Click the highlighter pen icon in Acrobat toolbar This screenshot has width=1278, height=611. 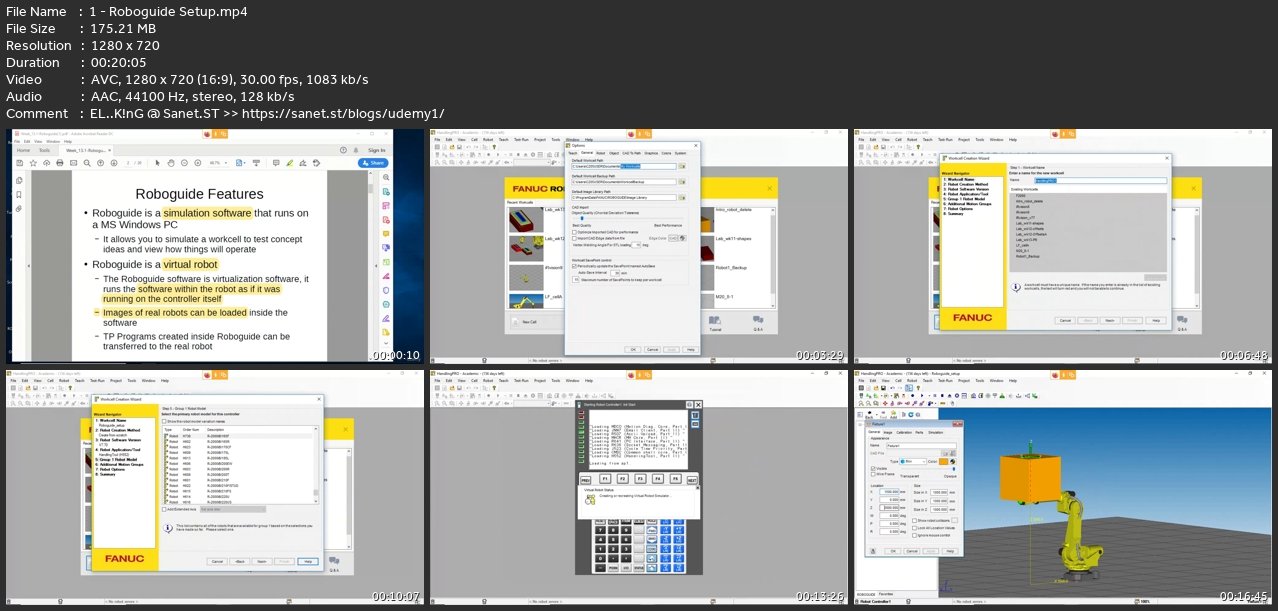pos(290,163)
